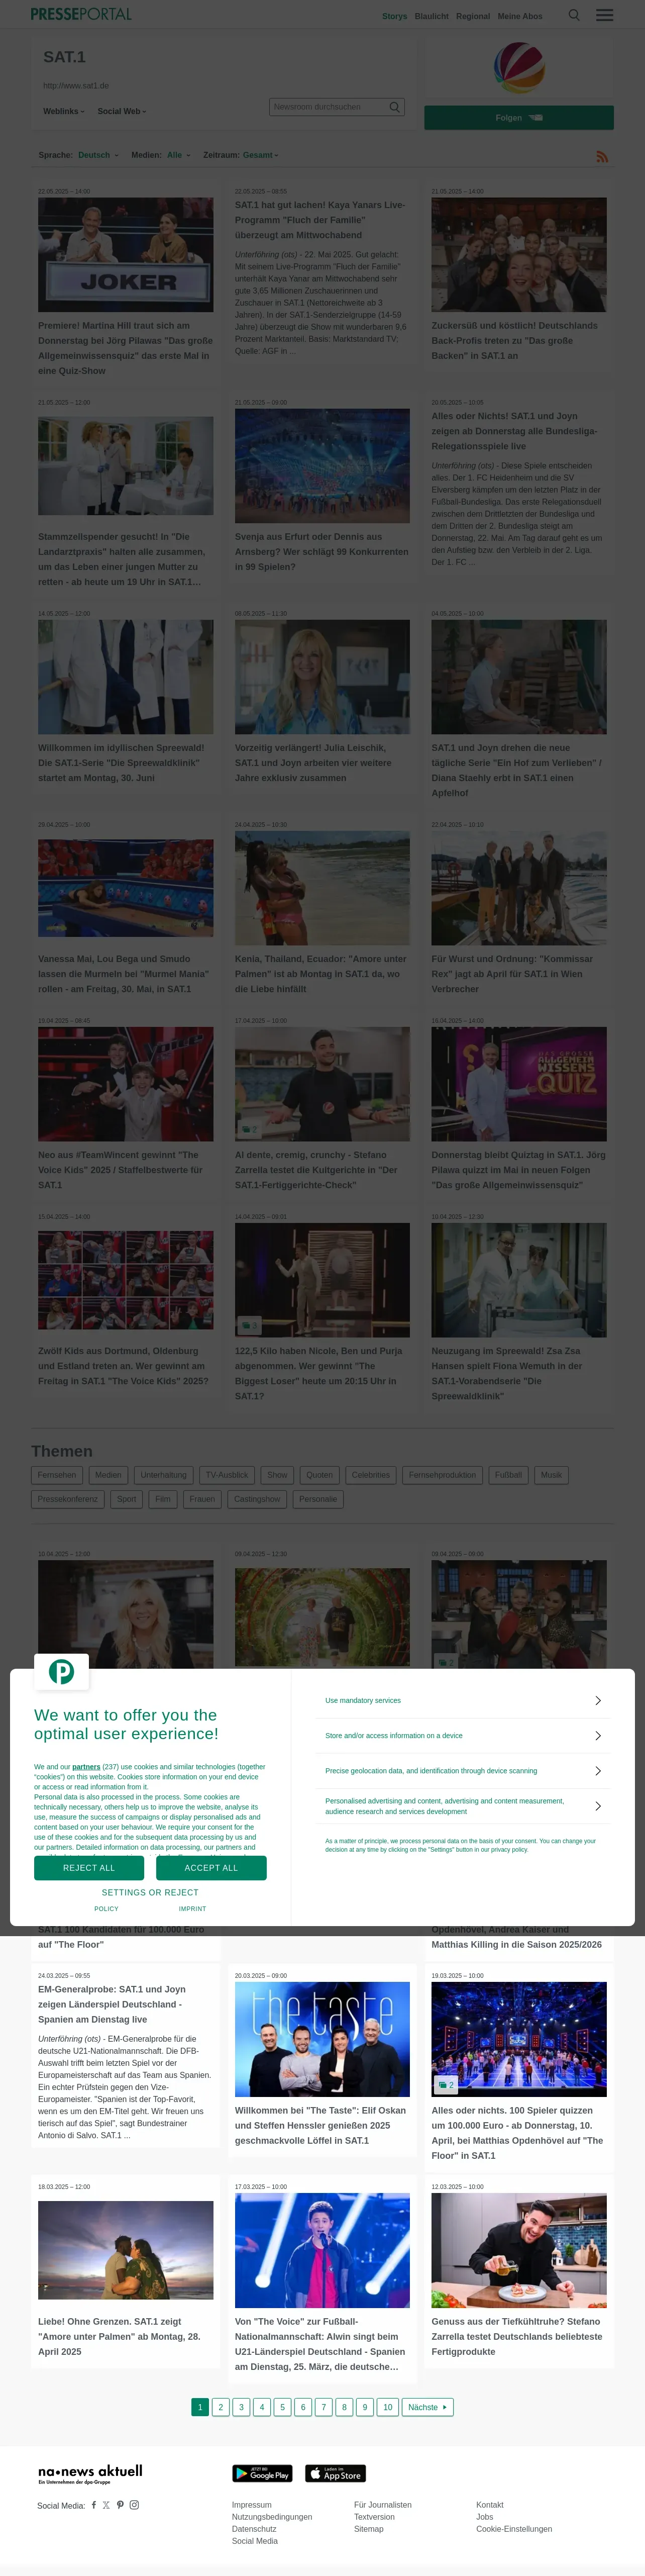Expand 'Personalised advertising and content' purpose
Image resolution: width=645 pixels, height=2576 pixels.
coord(598,1806)
